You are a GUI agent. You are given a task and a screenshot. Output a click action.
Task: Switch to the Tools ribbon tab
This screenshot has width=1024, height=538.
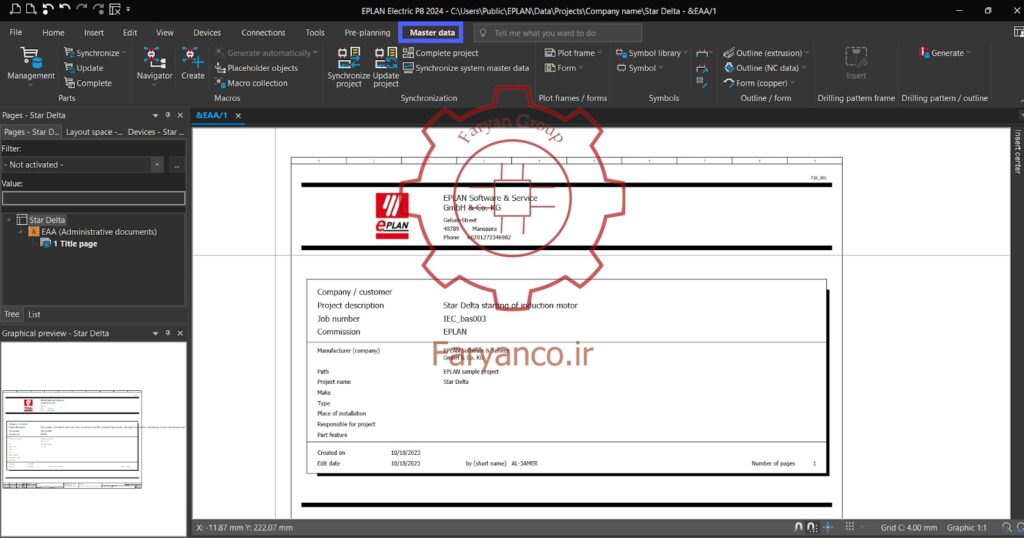315,33
